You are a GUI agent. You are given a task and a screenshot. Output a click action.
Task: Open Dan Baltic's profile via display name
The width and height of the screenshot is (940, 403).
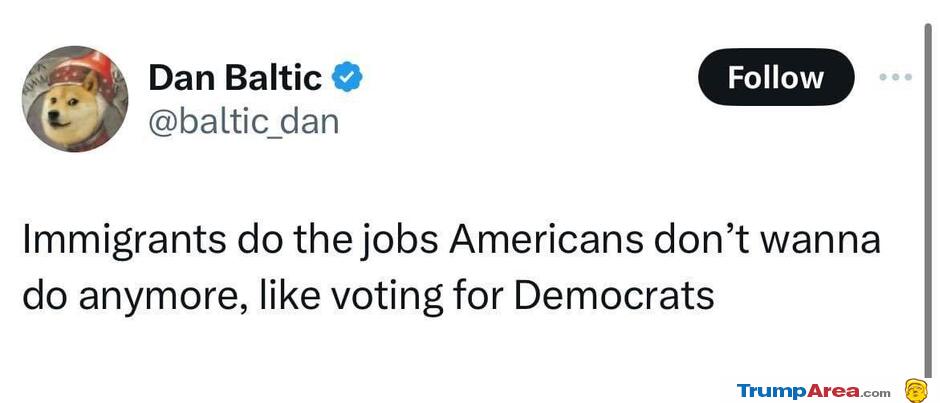point(235,77)
